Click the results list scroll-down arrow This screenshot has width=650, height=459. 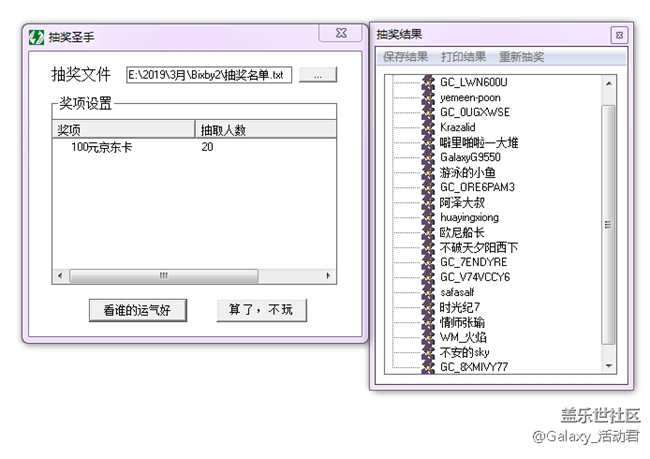pos(610,367)
